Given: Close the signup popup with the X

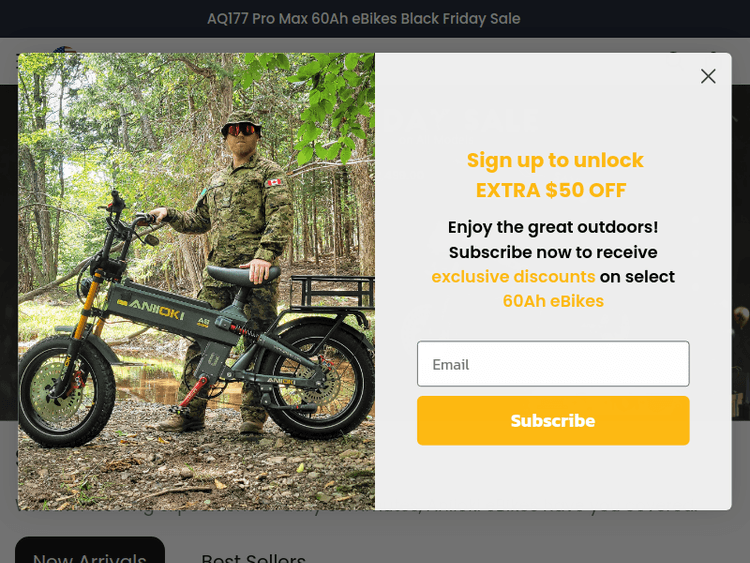Looking at the screenshot, I should tap(708, 76).
